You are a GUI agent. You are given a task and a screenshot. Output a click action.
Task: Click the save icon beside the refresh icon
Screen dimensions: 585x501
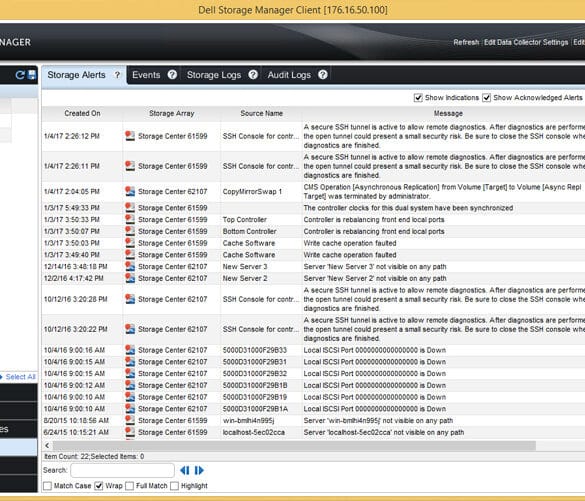[32, 75]
